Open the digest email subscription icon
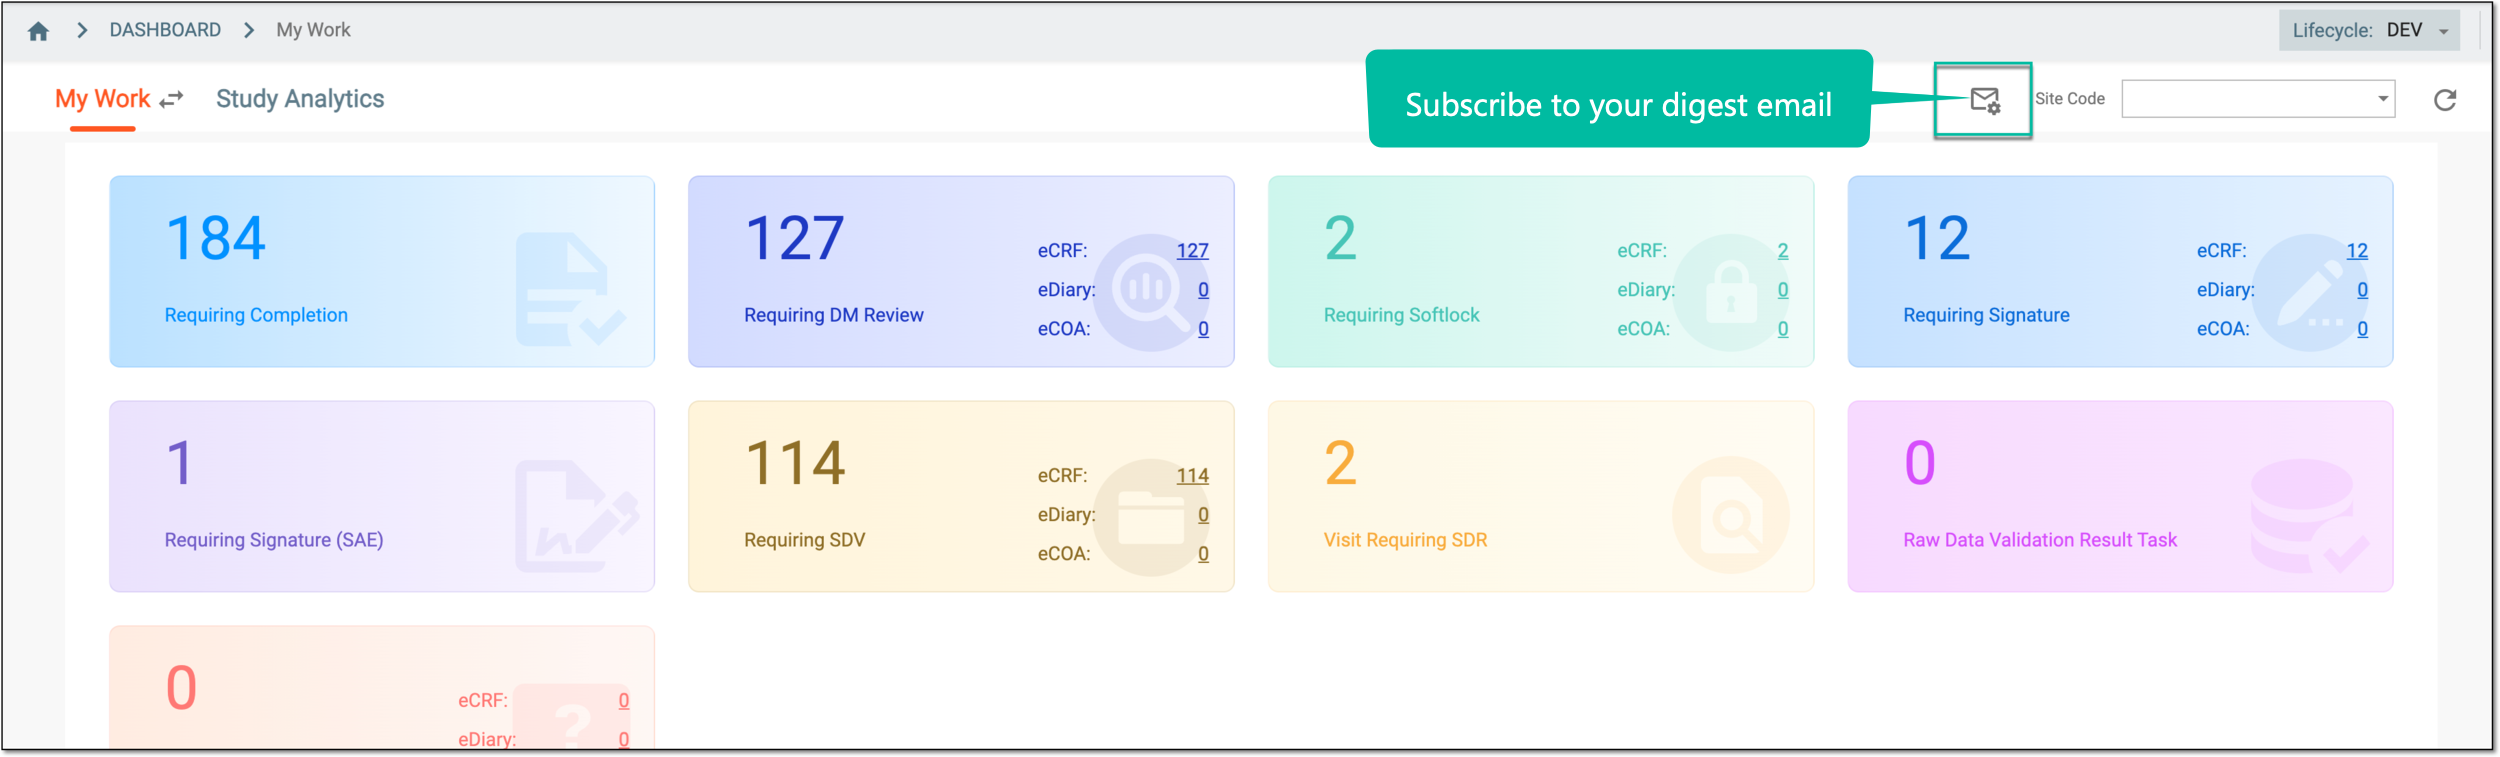The image size is (2500, 757). click(1985, 100)
